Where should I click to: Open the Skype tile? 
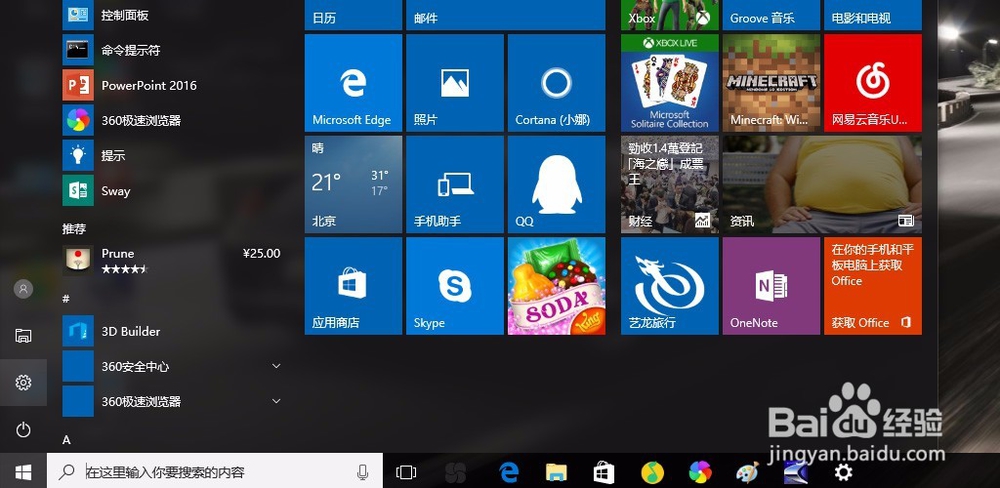pyautogui.click(x=455, y=286)
